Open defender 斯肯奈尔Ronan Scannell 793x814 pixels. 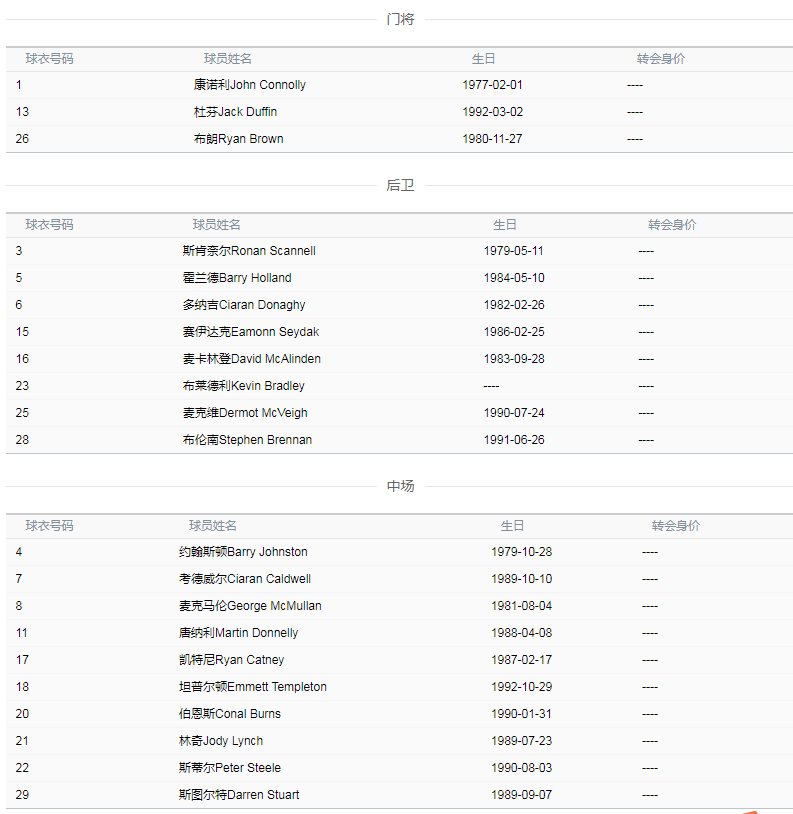(249, 251)
